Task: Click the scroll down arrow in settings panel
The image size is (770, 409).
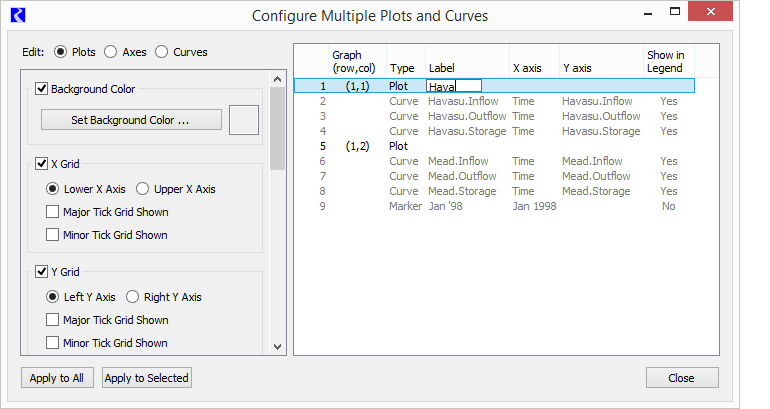Action: coord(277,347)
